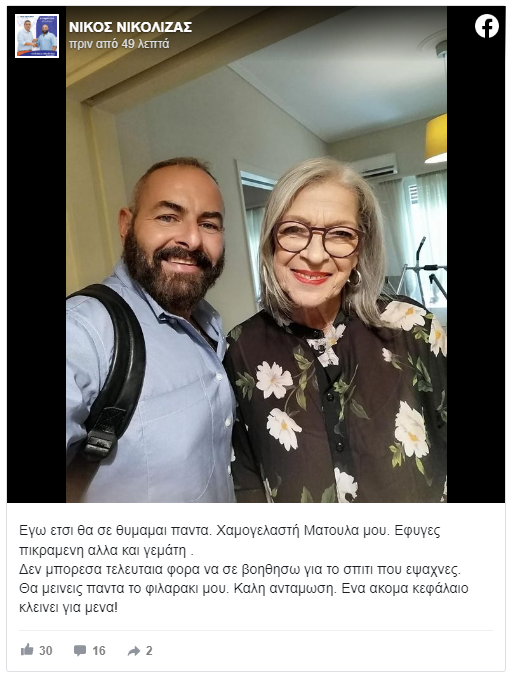Click the comment speech bubble icon

coord(80,650)
